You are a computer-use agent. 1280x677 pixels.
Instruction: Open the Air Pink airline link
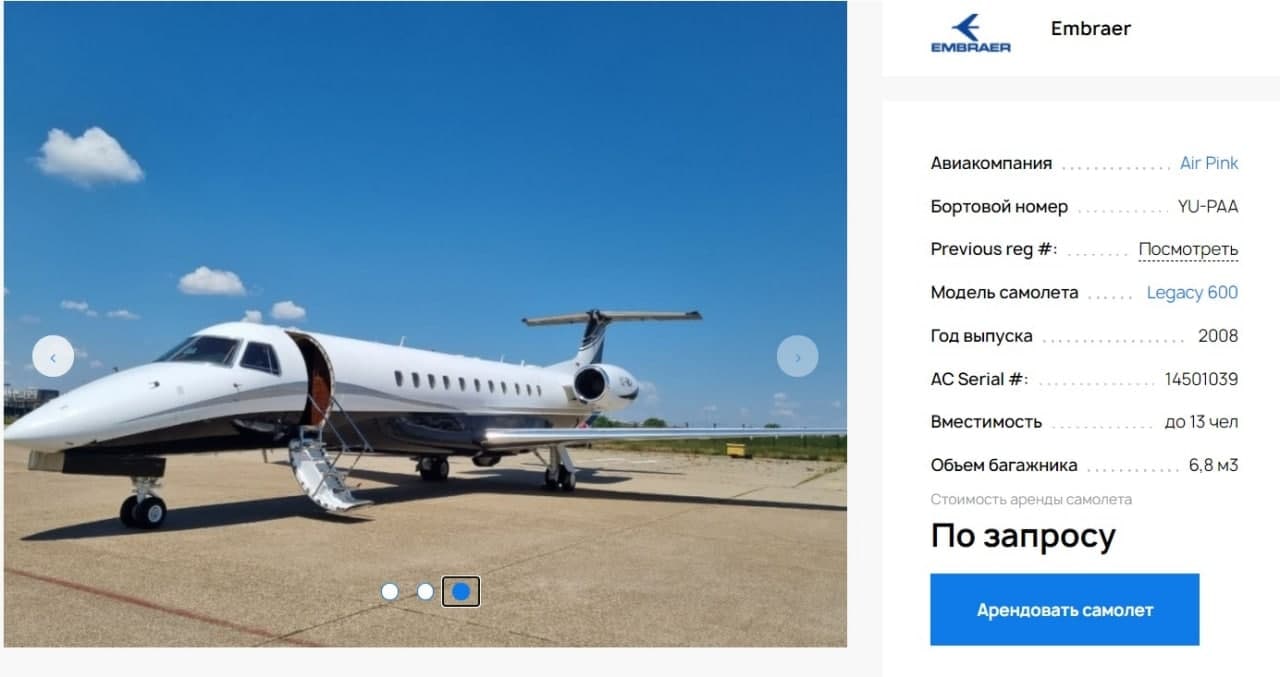pos(1208,163)
